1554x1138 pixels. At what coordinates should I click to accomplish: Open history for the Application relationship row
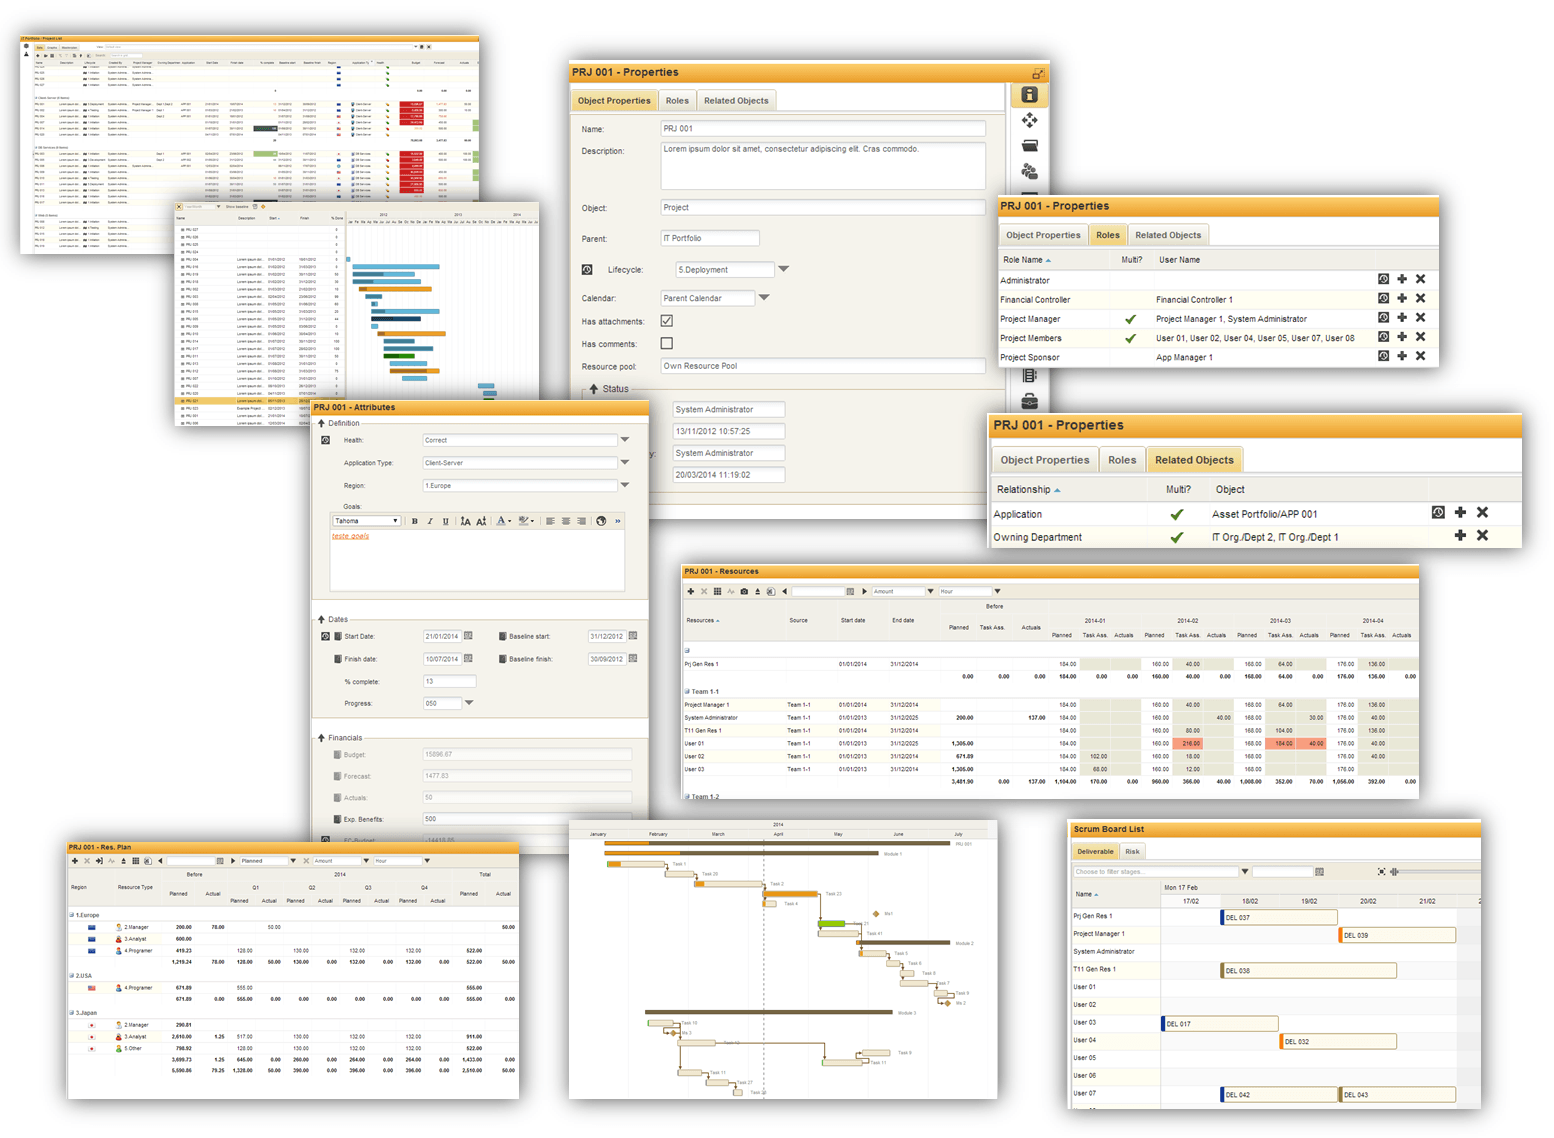coord(1438,512)
